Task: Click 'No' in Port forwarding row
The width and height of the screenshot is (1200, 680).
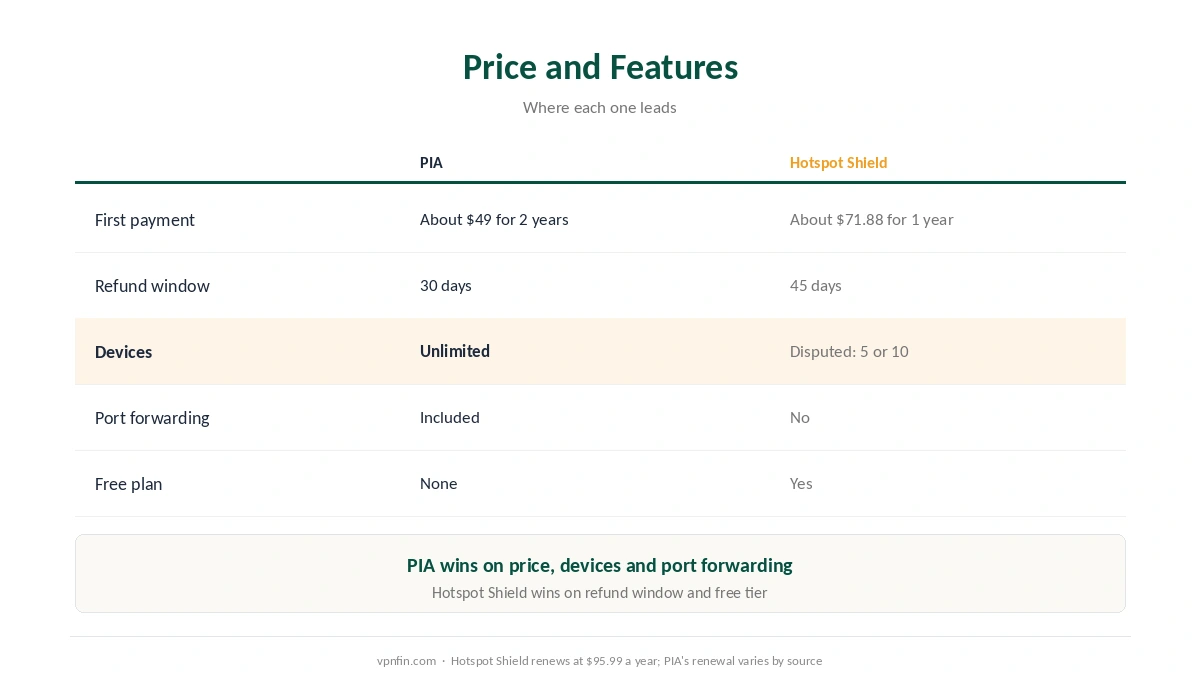Action: tap(800, 417)
